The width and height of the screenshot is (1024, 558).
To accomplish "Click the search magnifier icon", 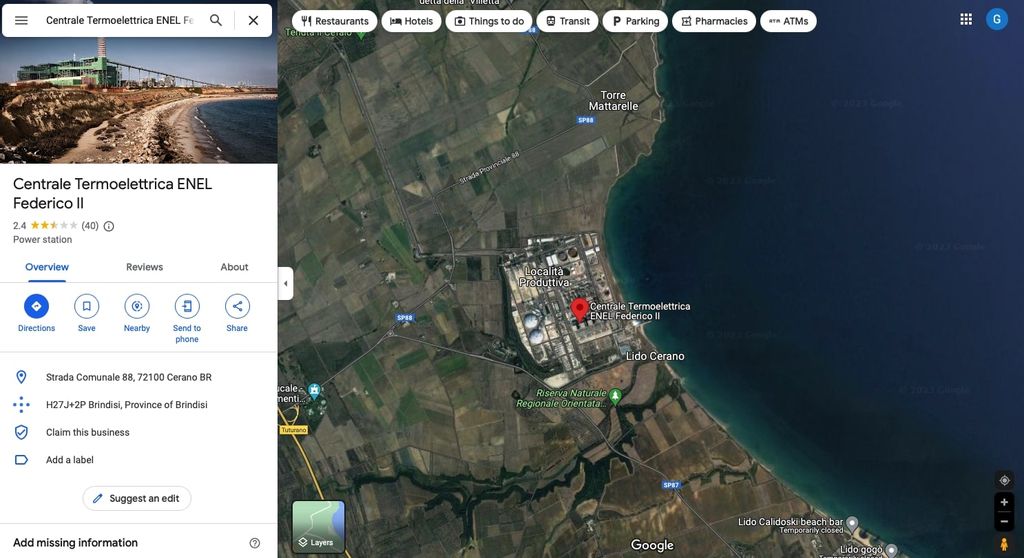I will [x=216, y=20].
